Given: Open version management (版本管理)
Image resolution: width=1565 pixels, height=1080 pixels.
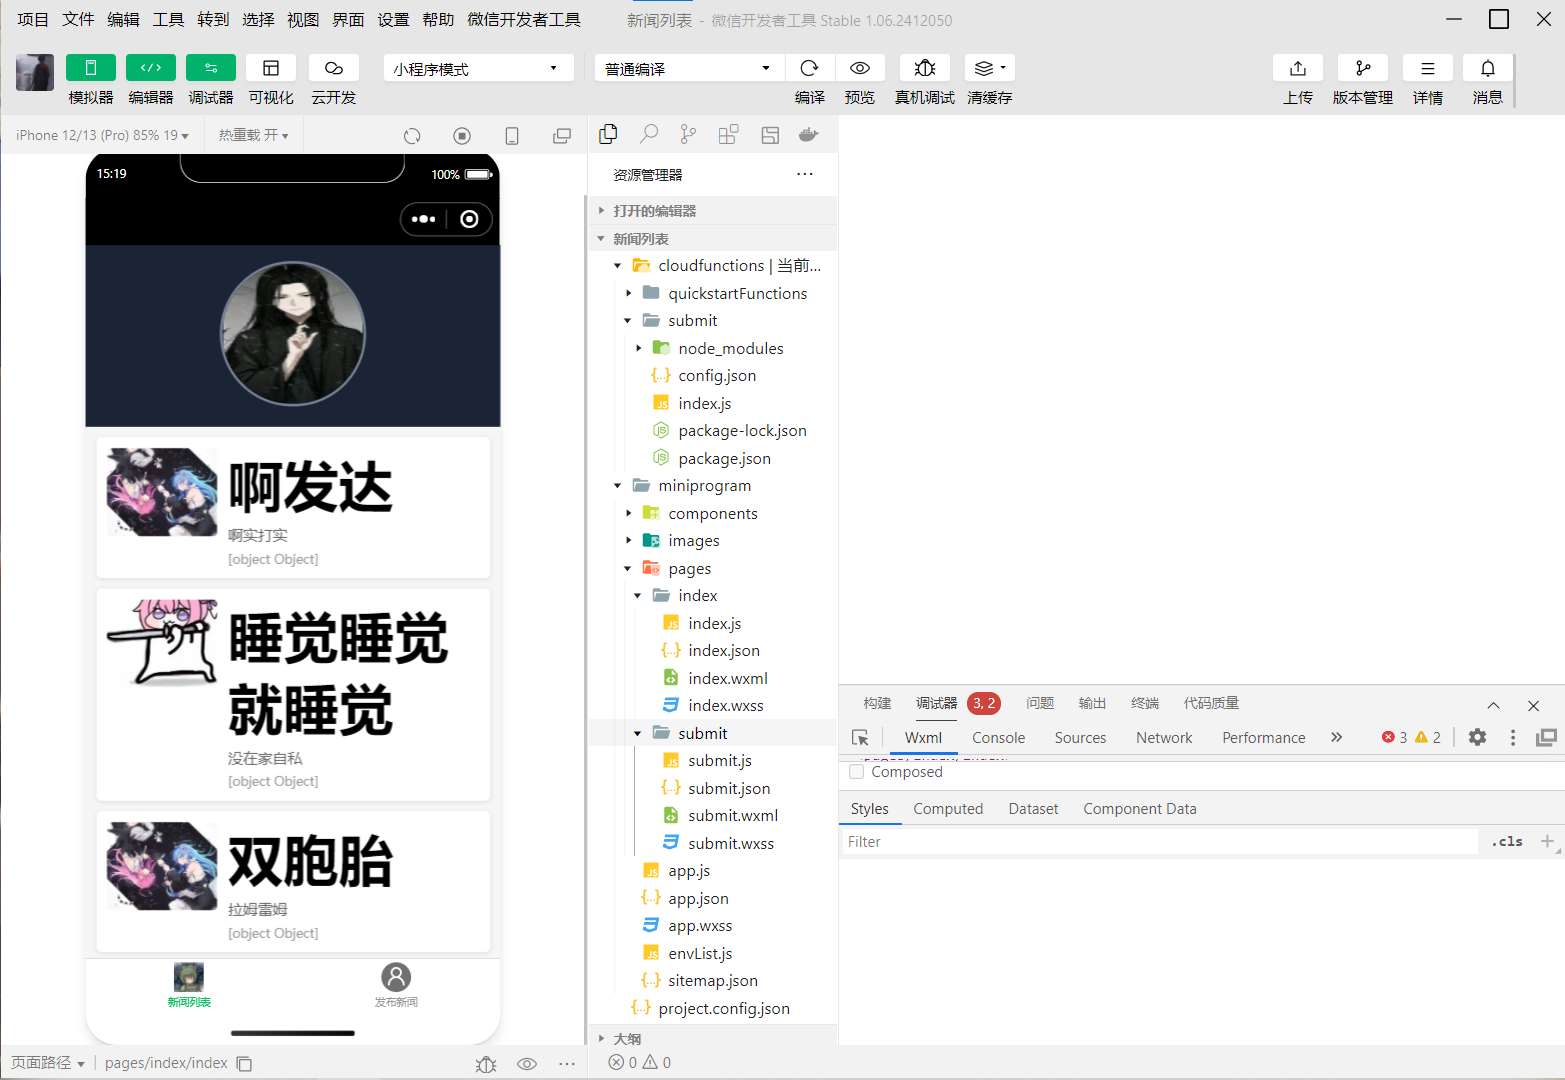Looking at the screenshot, I should (1363, 68).
